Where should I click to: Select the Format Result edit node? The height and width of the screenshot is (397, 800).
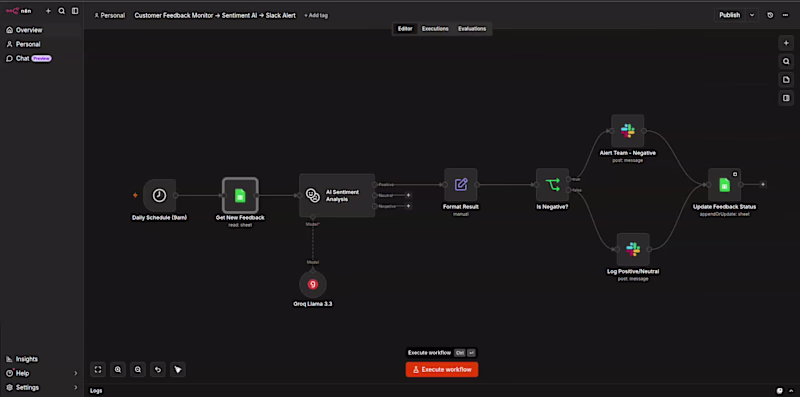pyautogui.click(x=461, y=185)
